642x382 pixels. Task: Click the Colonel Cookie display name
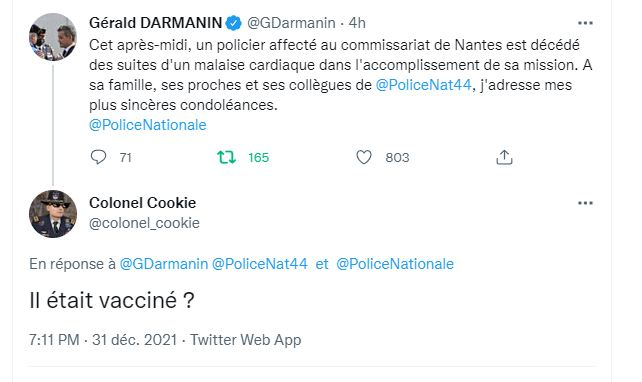[142, 203]
